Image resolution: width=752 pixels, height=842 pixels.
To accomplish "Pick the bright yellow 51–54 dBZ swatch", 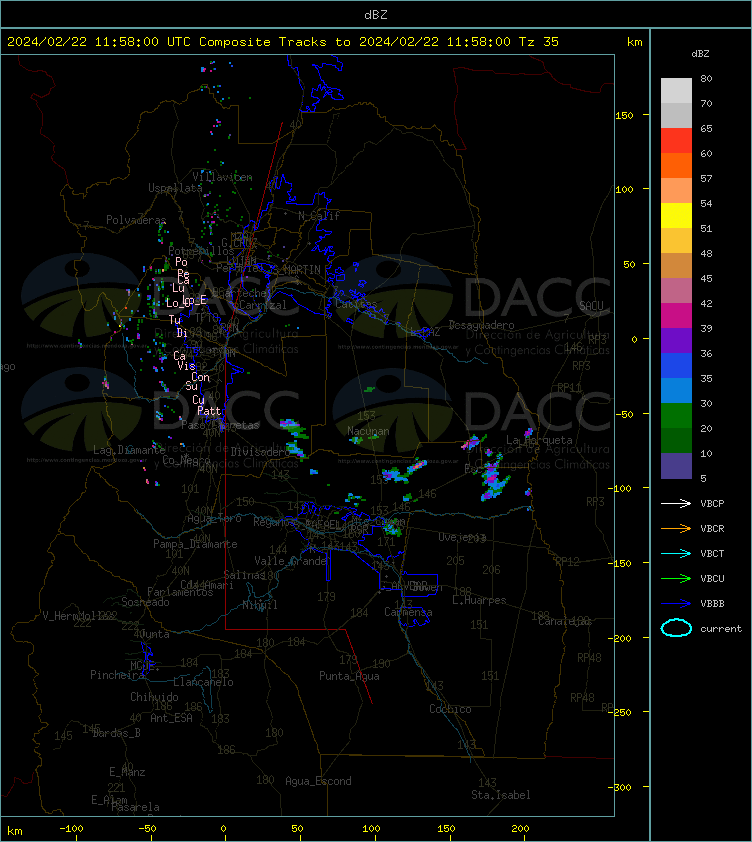I will (x=676, y=215).
